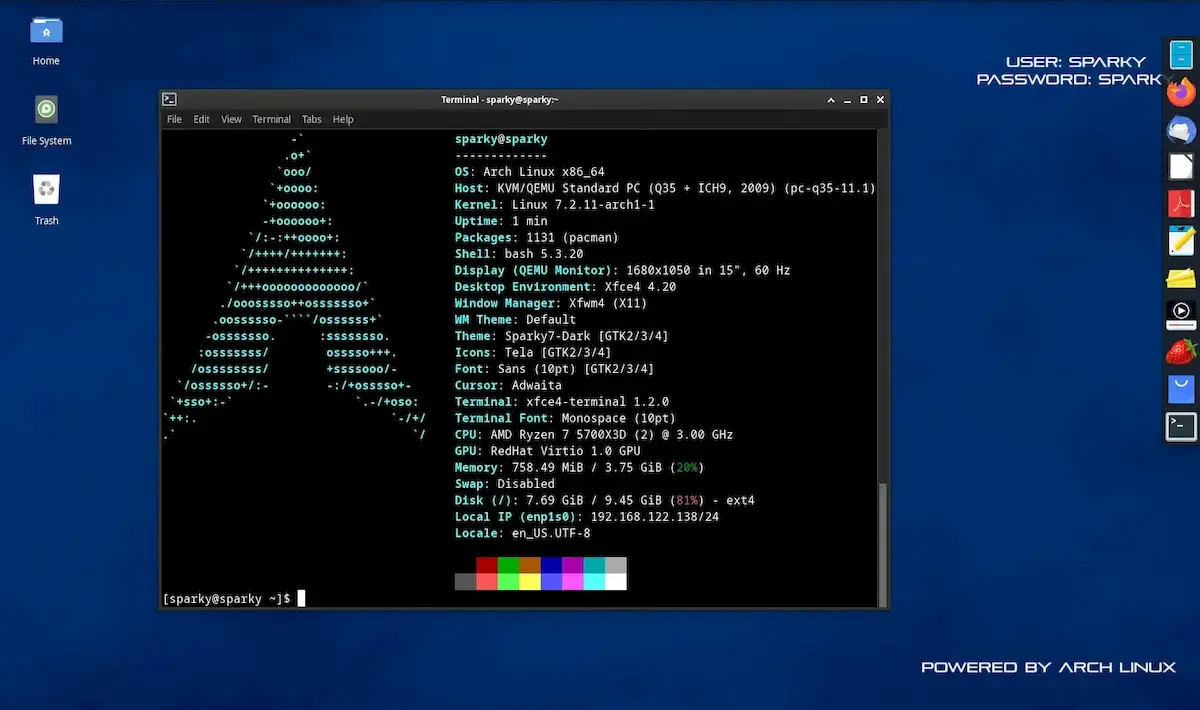Click the 'Theme: Sparky7-Dark' line
Image resolution: width=1200 pixels, height=710 pixels.
pos(562,336)
